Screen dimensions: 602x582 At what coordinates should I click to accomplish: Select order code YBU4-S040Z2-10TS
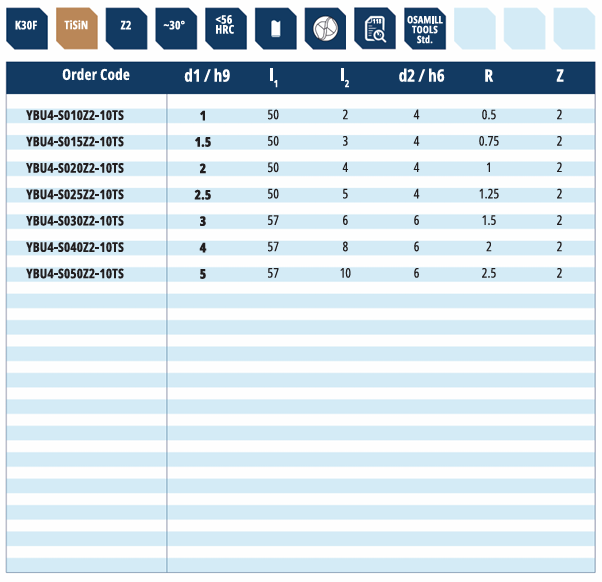coord(75,247)
